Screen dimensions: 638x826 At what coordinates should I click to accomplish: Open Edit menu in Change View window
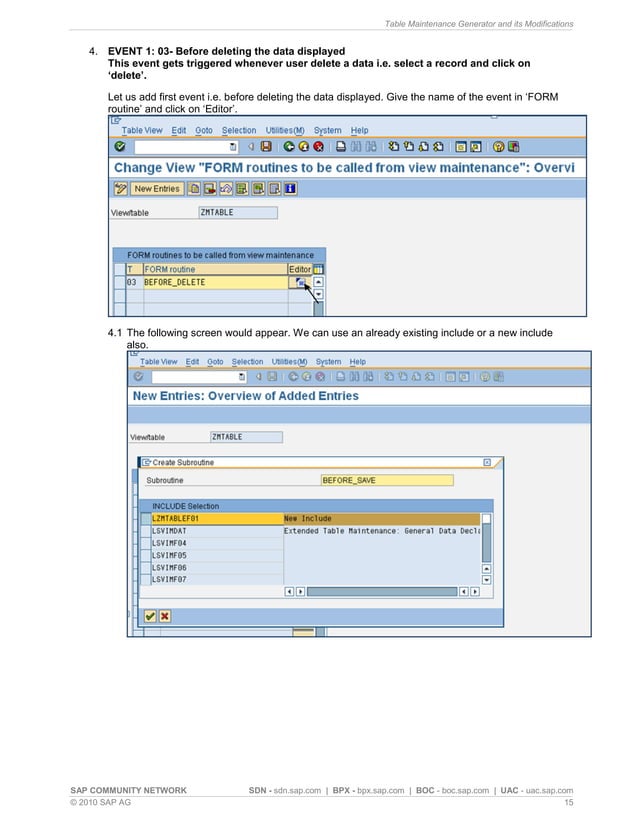point(179,130)
